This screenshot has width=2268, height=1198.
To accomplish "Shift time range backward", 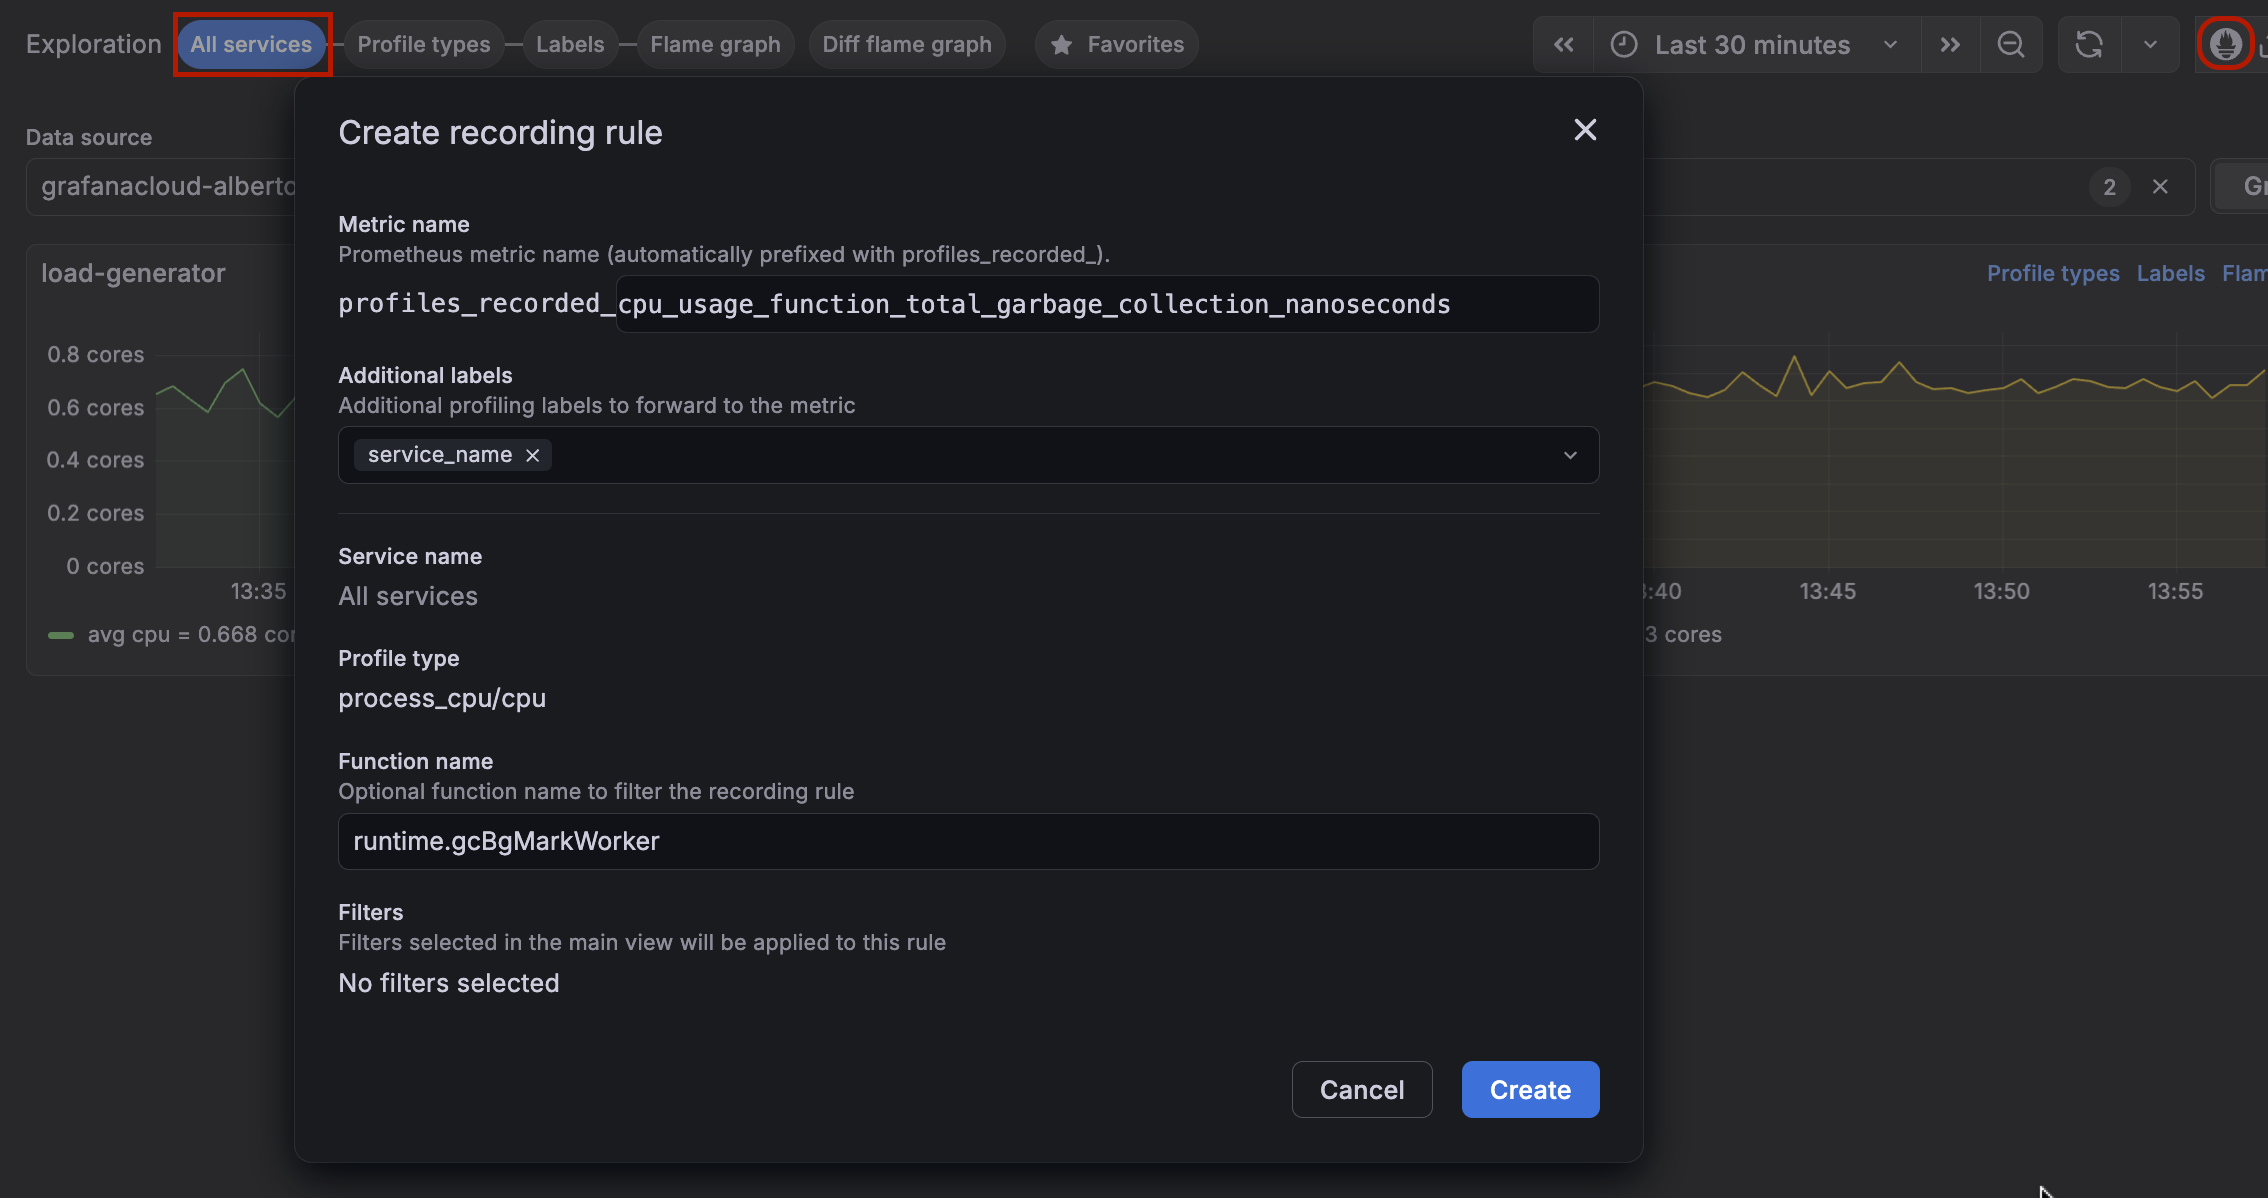I will [1563, 45].
